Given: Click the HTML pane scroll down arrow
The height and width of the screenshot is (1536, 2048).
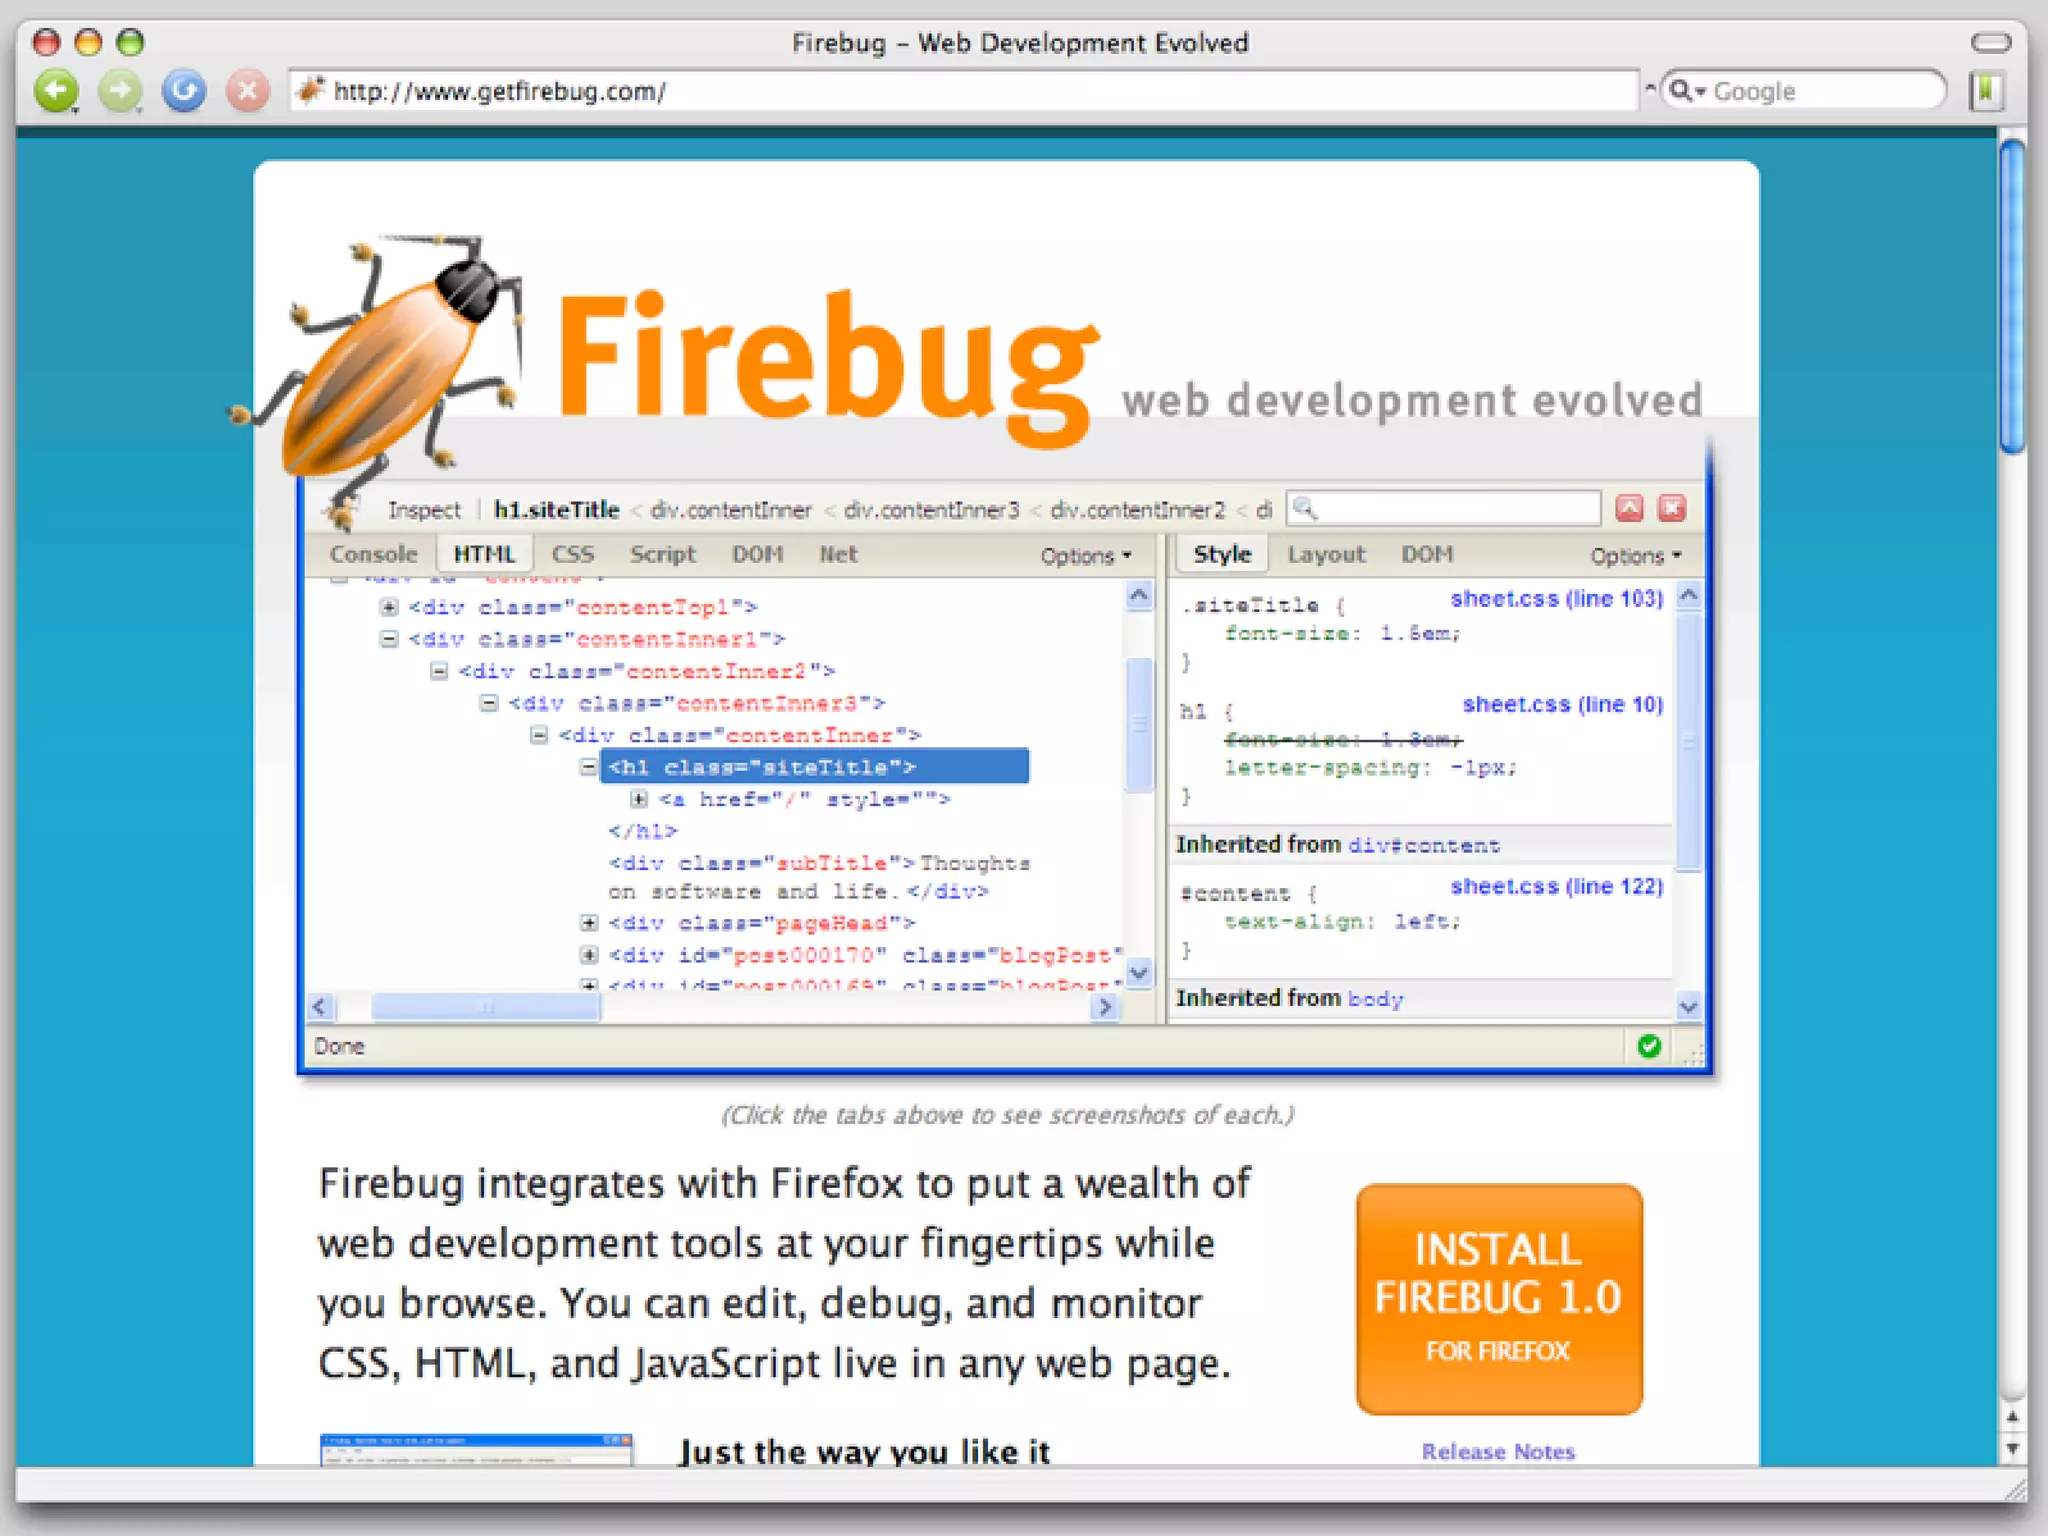Looking at the screenshot, I should pos(1139,972).
